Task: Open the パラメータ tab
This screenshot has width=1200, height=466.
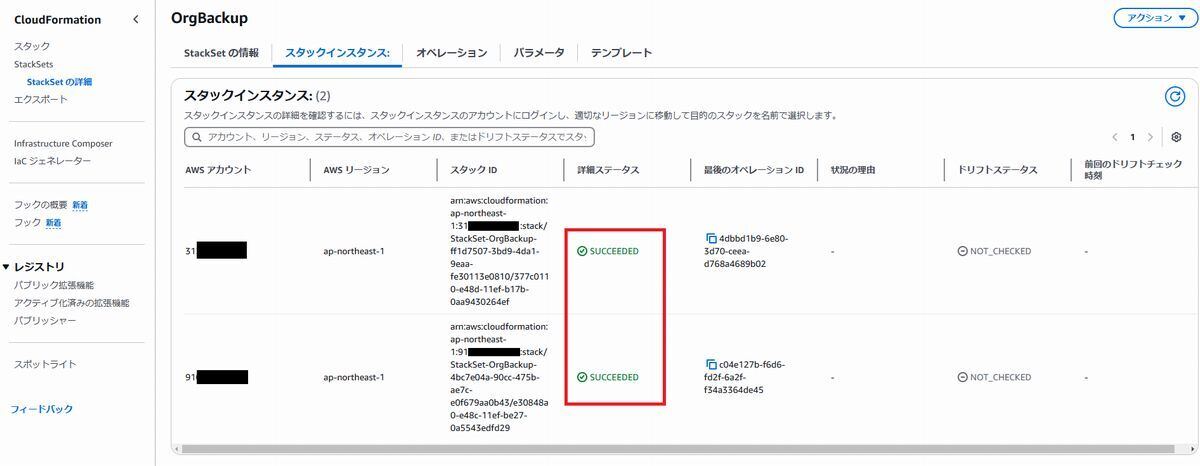Action: tap(539, 53)
